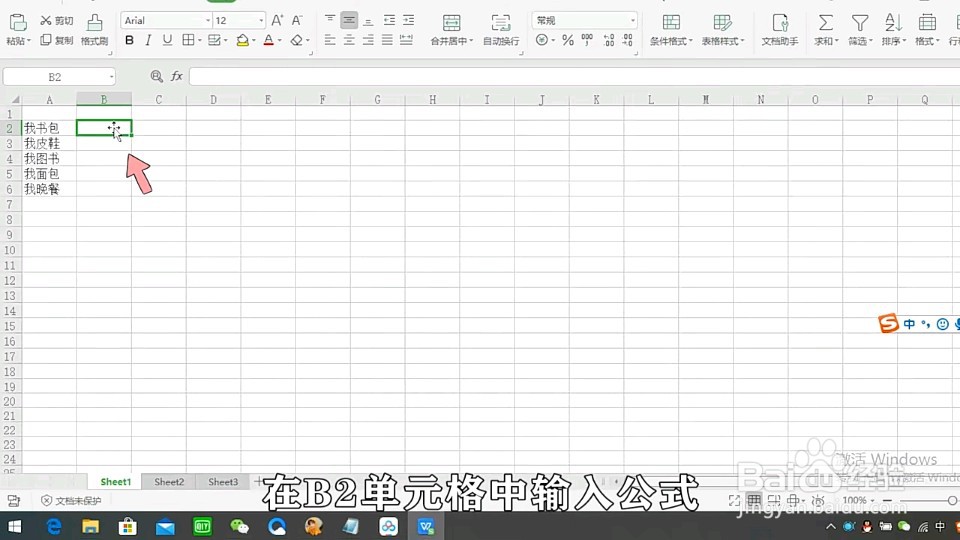The width and height of the screenshot is (960, 540).
Task: Open the Name Box dropdown showing B2
Action: pyautogui.click(x=111, y=77)
